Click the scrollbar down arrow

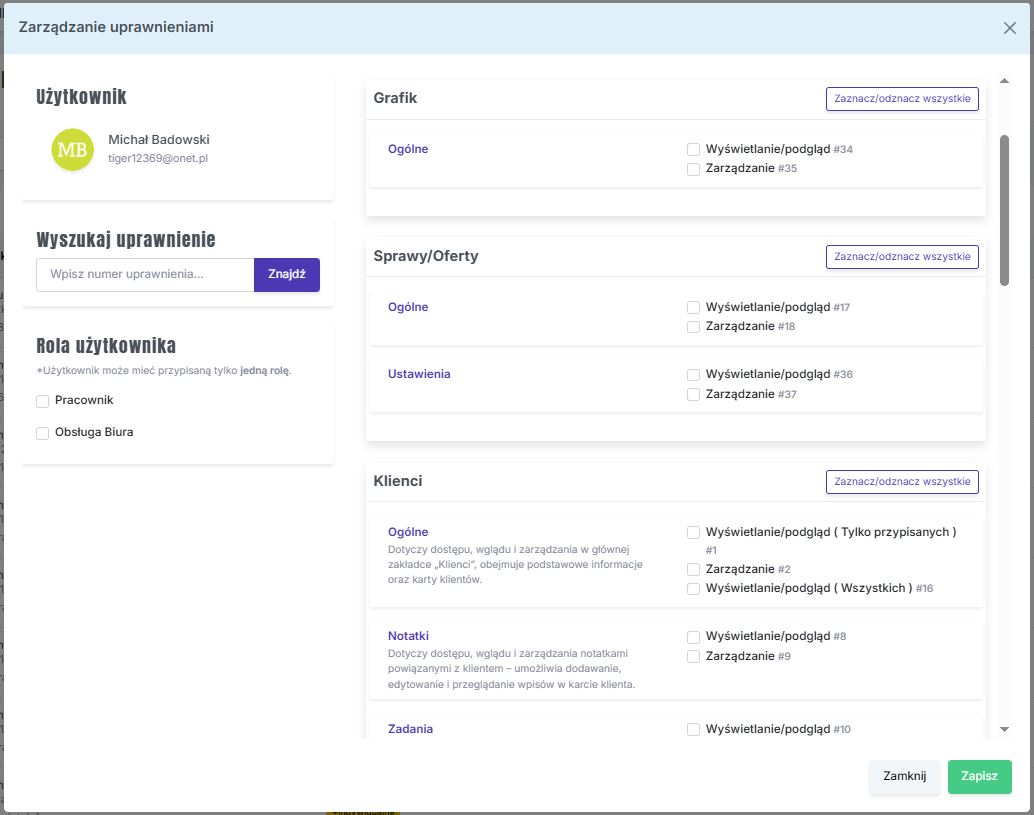[x=1004, y=729]
